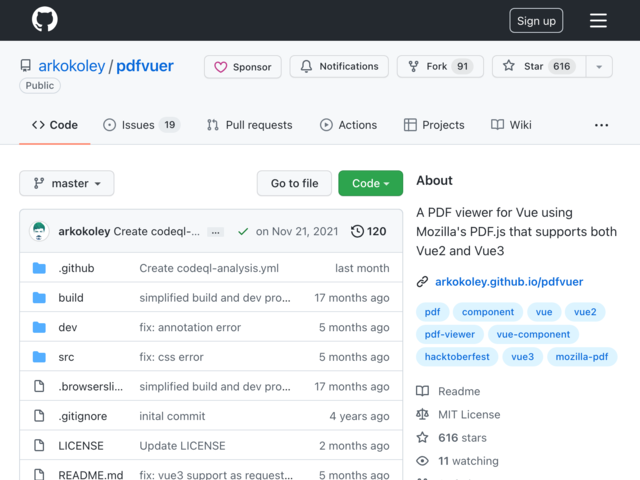
Task: Select the vue2 topic tag
Action: pyautogui.click(x=585, y=312)
